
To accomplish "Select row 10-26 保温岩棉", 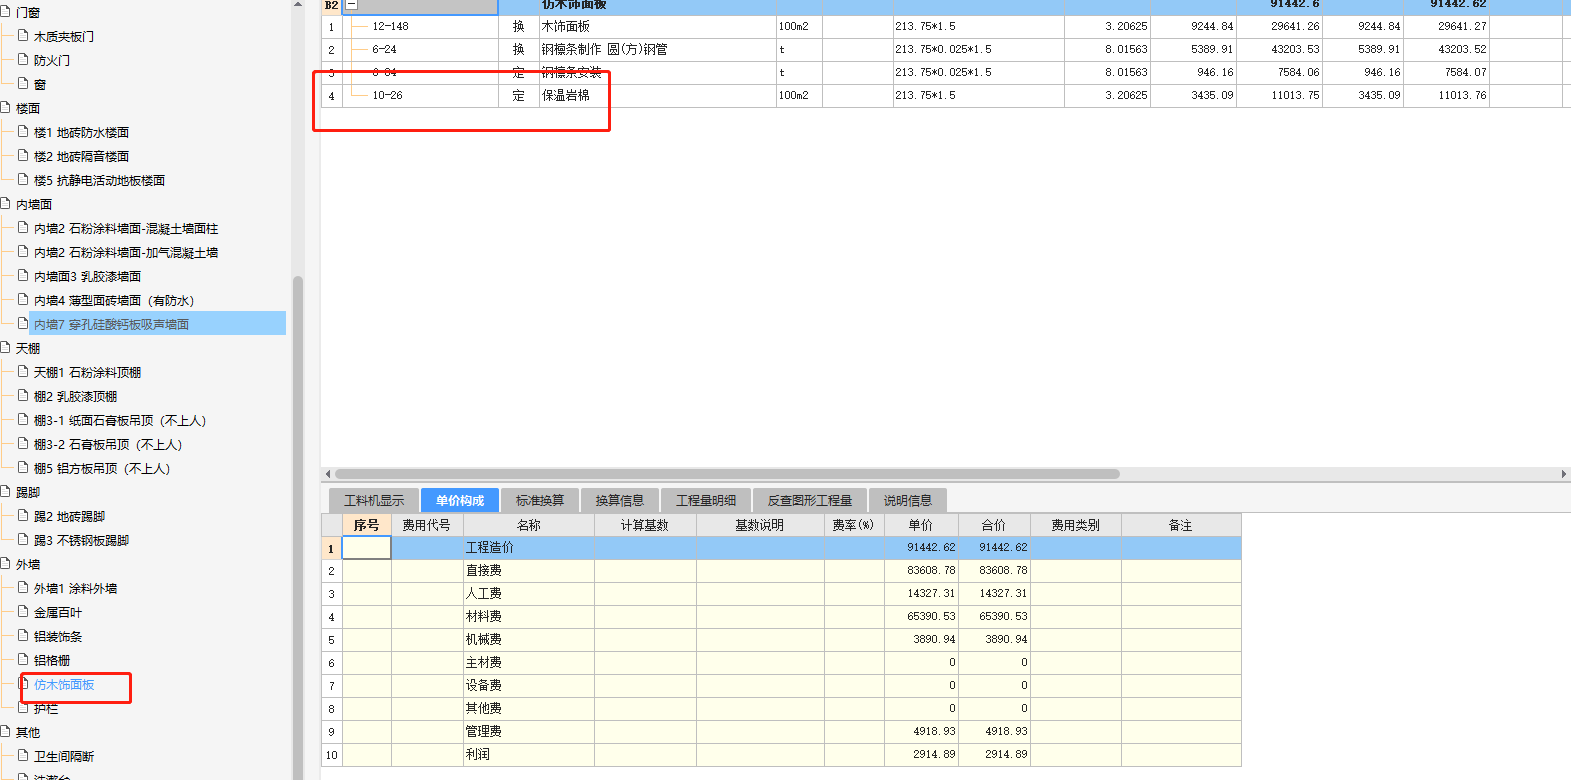I will (945, 95).
